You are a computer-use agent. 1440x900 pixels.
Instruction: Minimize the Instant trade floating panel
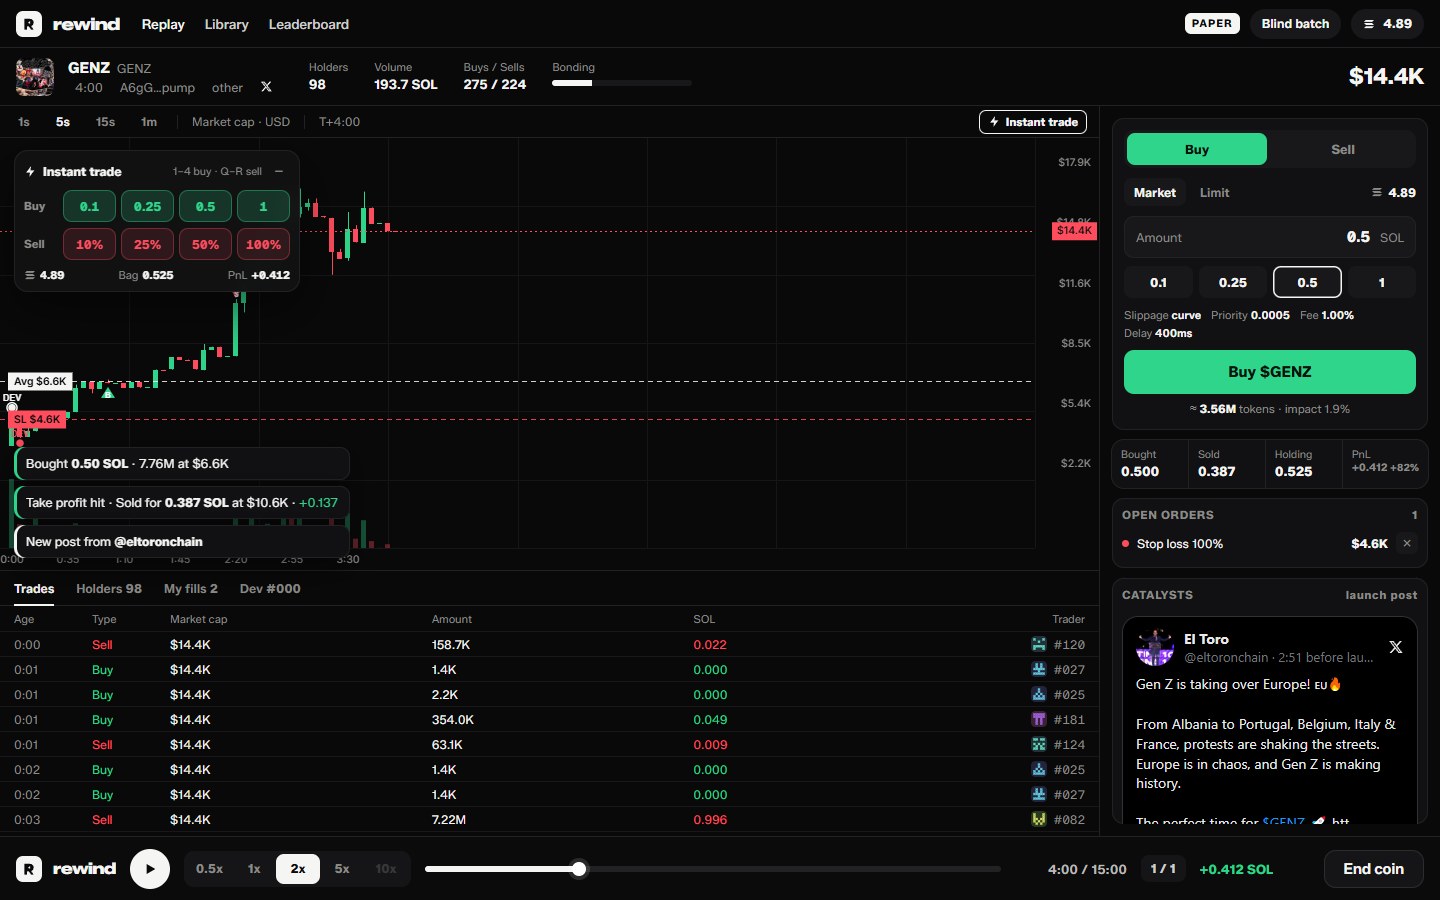279,171
